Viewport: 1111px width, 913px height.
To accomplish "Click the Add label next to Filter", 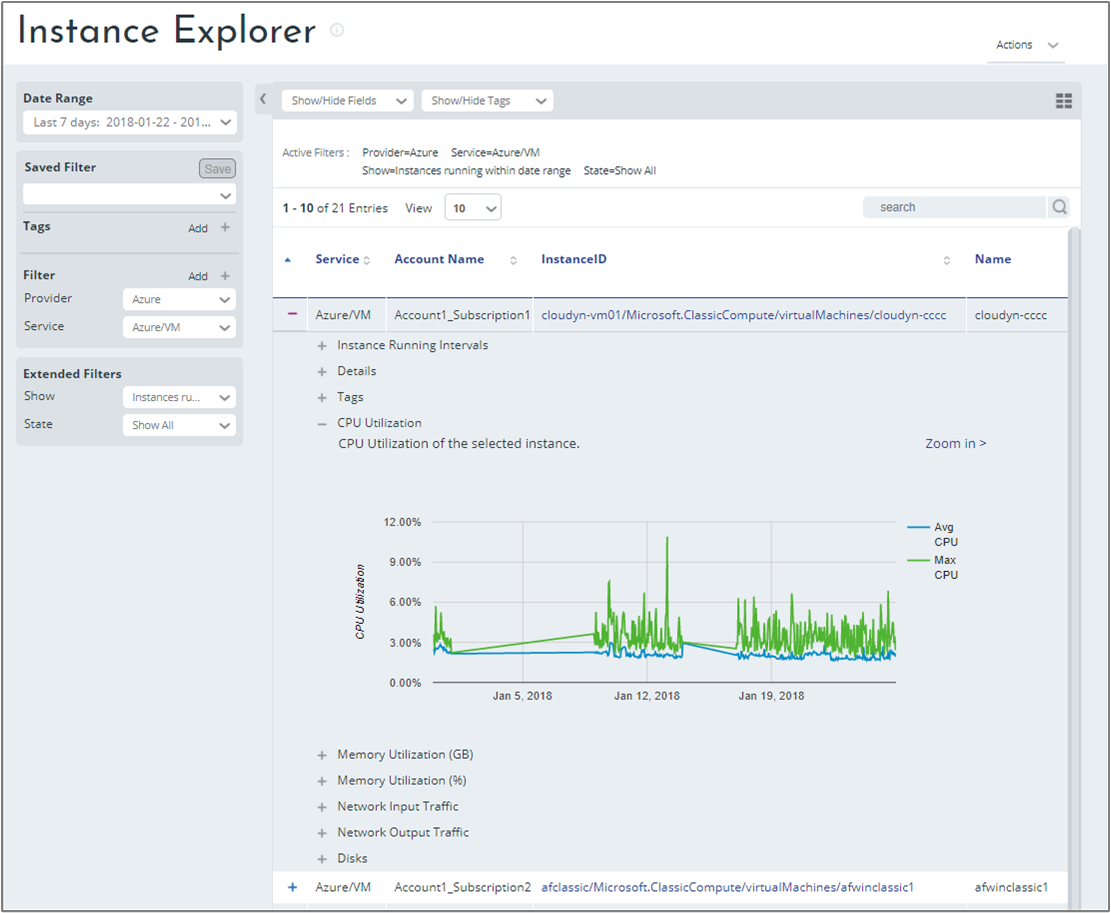I will click(198, 276).
